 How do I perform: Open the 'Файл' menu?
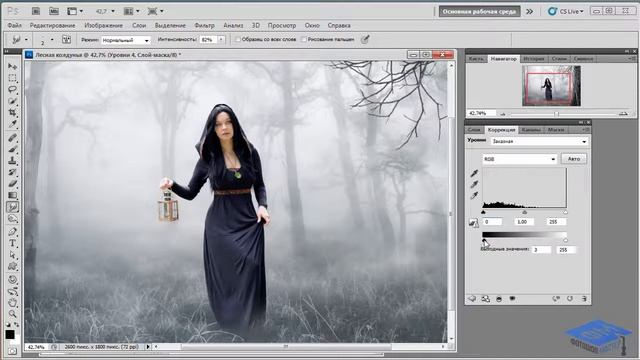(x=15, y=25)
